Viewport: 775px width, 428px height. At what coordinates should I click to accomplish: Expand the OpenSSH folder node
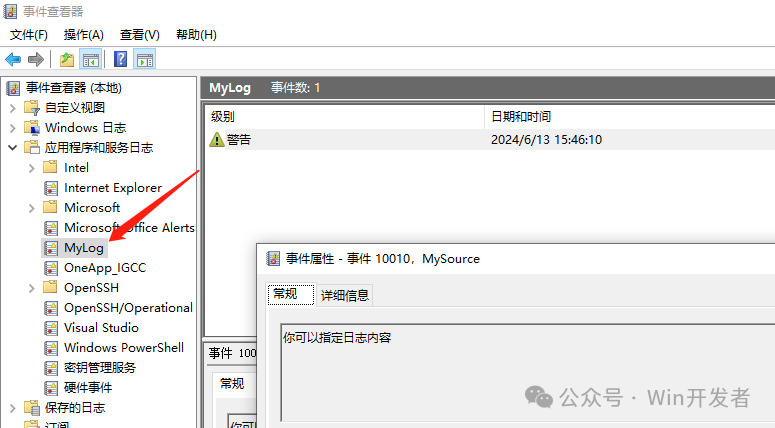31,288
